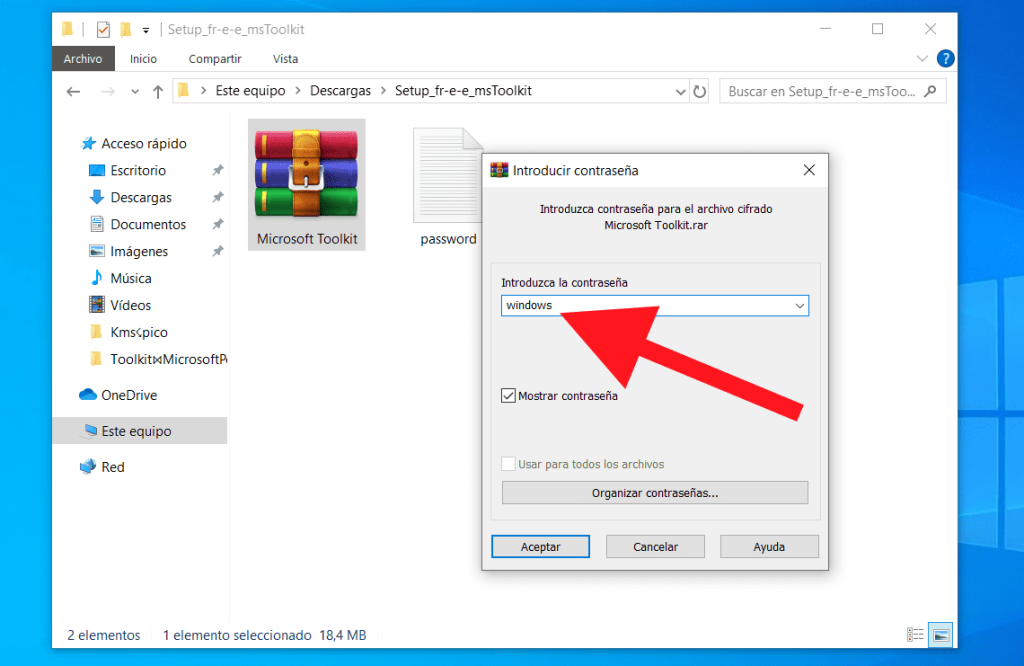Click inside the search box
The height and width of the screenshot is (666, 1024).
tap(830, 90)
